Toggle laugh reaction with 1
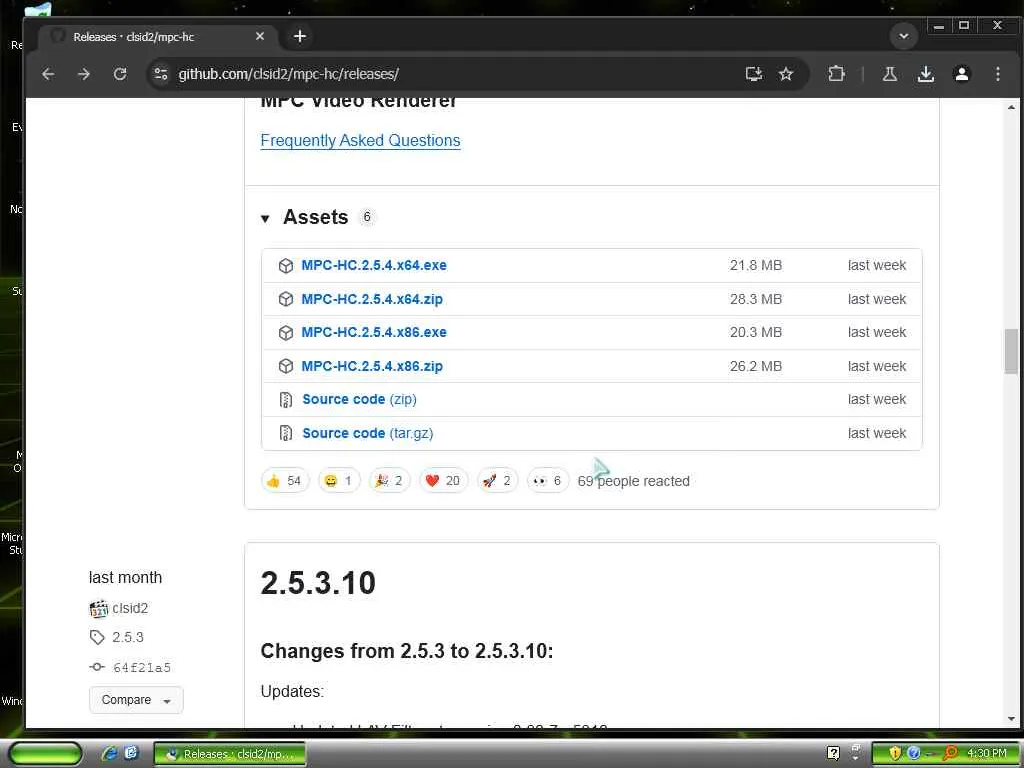 [339, 481]
